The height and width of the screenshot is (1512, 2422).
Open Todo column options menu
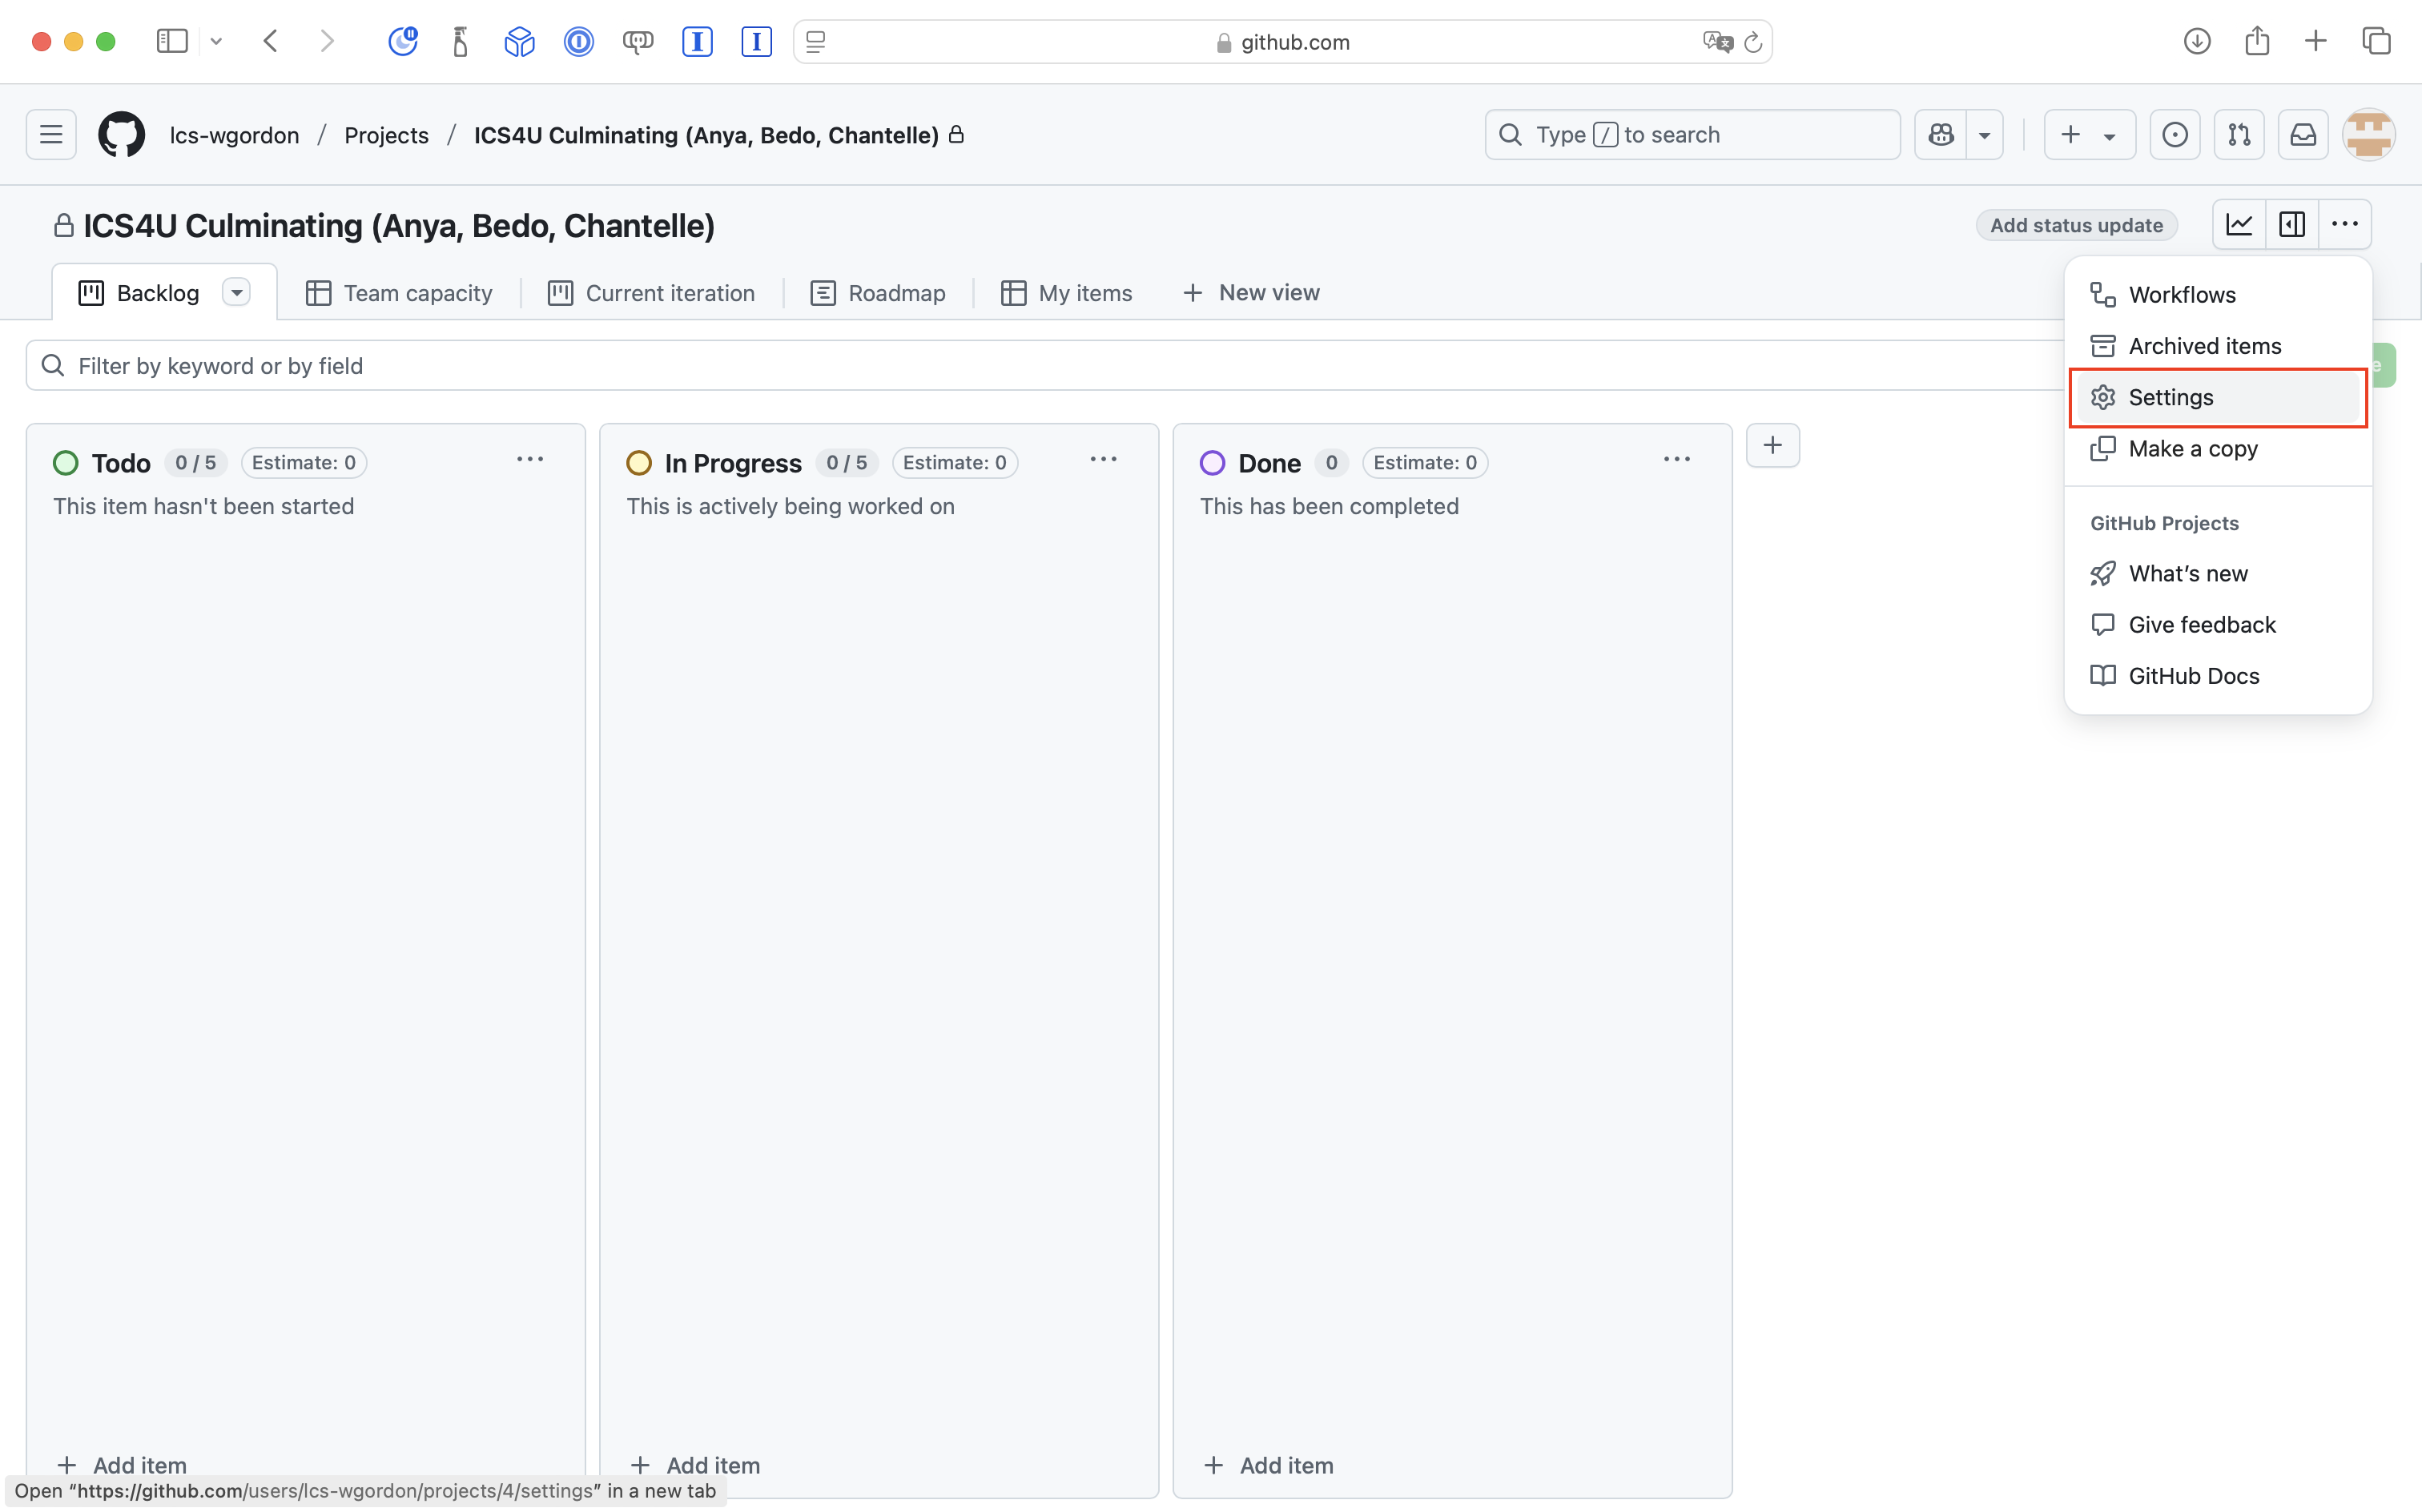tap(530, 459)
